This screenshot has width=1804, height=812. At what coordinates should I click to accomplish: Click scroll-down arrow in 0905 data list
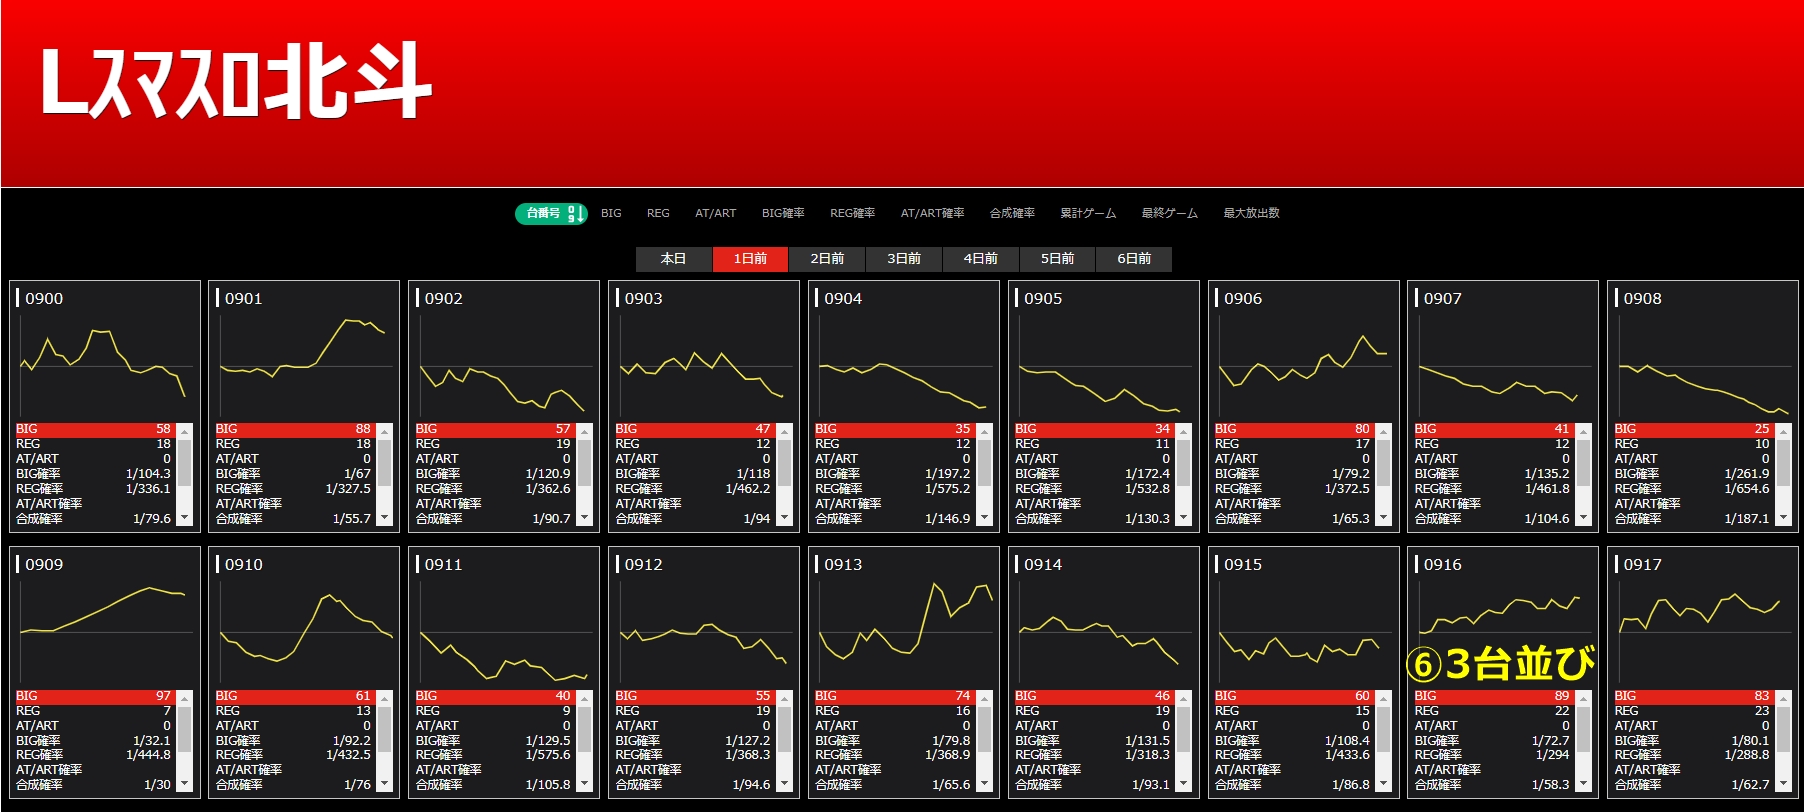pos(1184,518)
